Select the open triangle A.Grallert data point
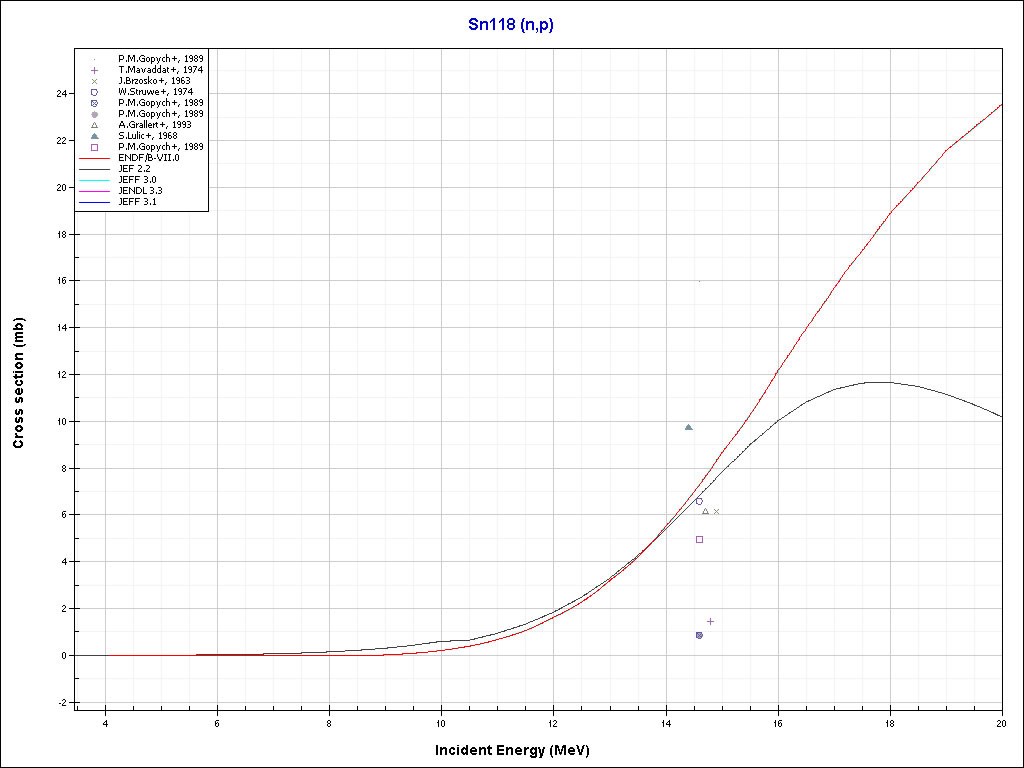The height and width of the screenshot is (768, 1024). tap(705, 511)
